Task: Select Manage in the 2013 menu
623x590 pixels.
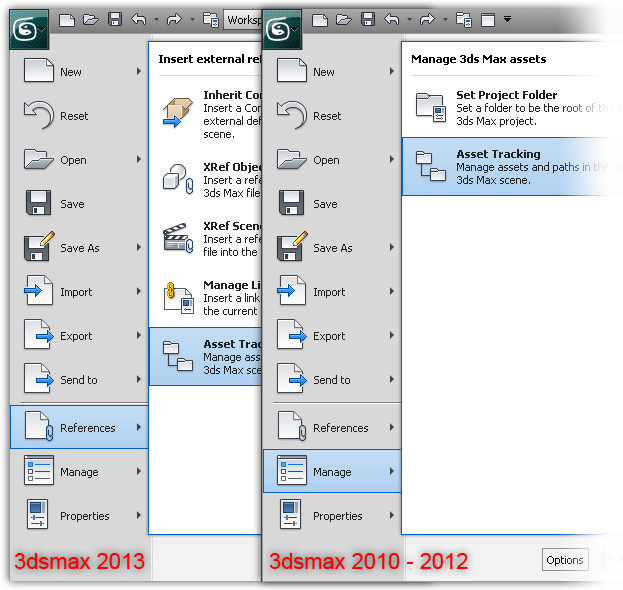Action: click(x=79, y=472)
